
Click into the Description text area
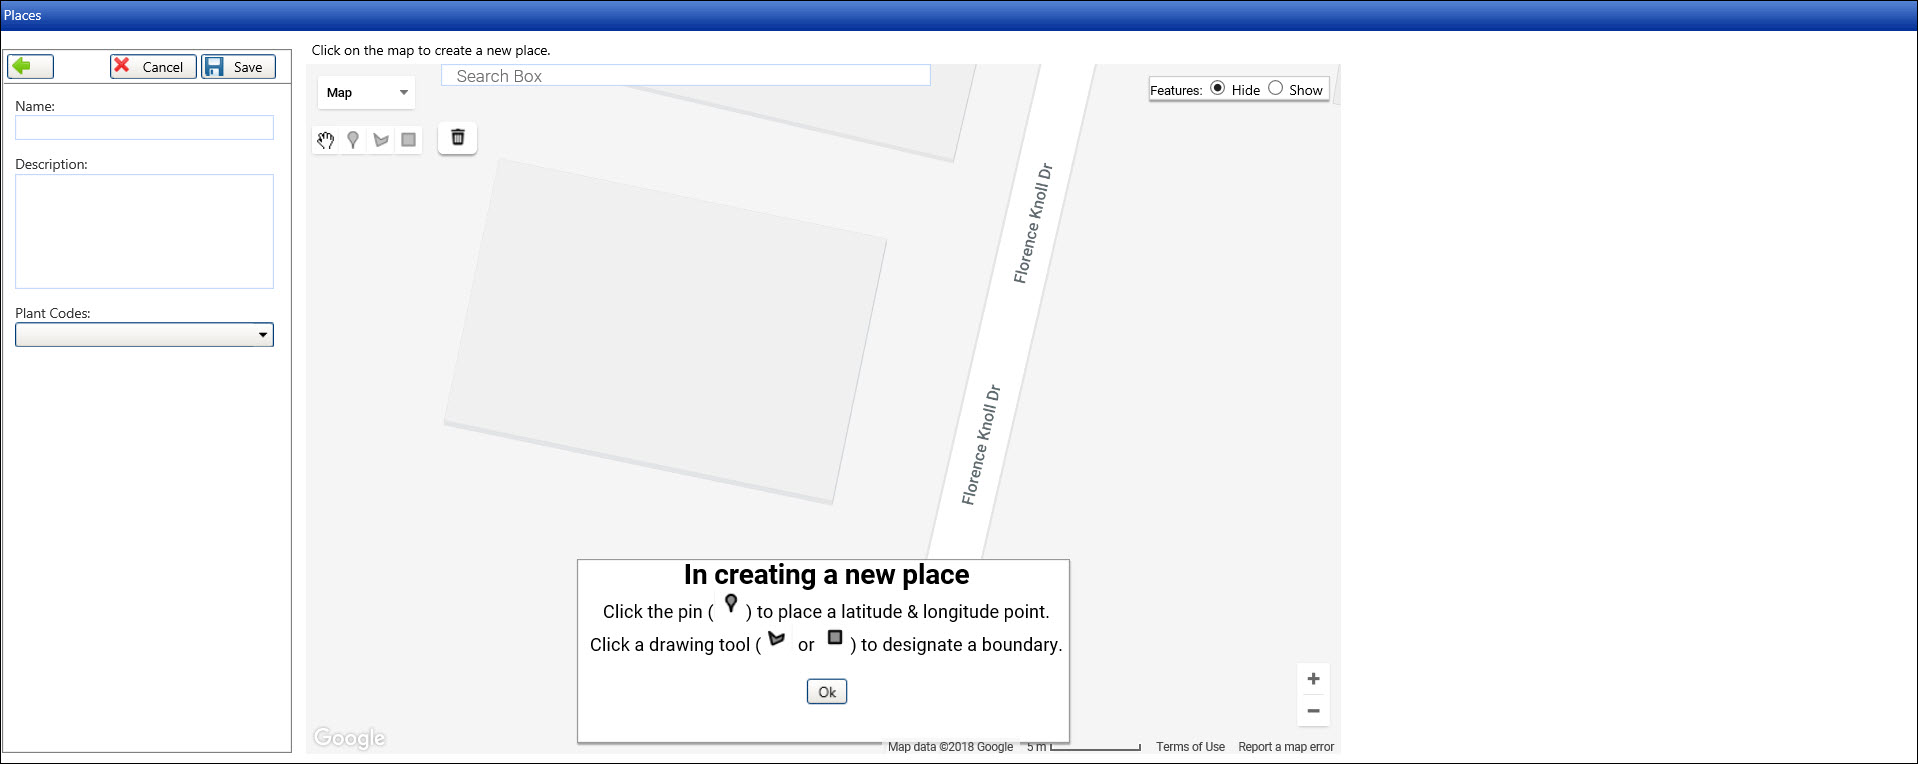pyautogui.click(x=144, y=231)
